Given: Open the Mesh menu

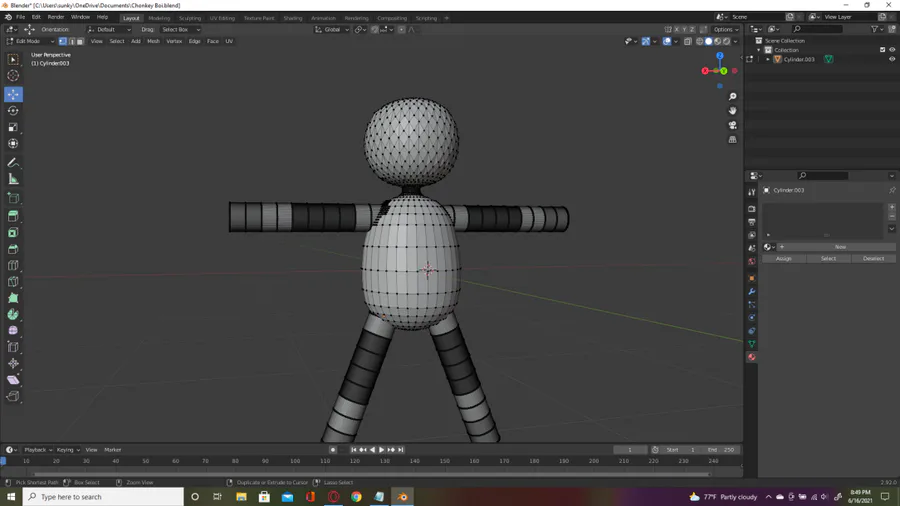Looking at the screenshot, I should click(153, 41).
